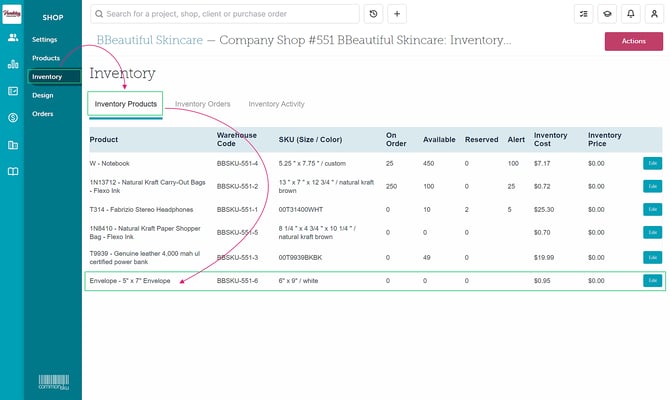The image size is (670, 400).
Task: Edit the Natural Kraft Paper Shopper Bag row
Action: coord(652,232)
